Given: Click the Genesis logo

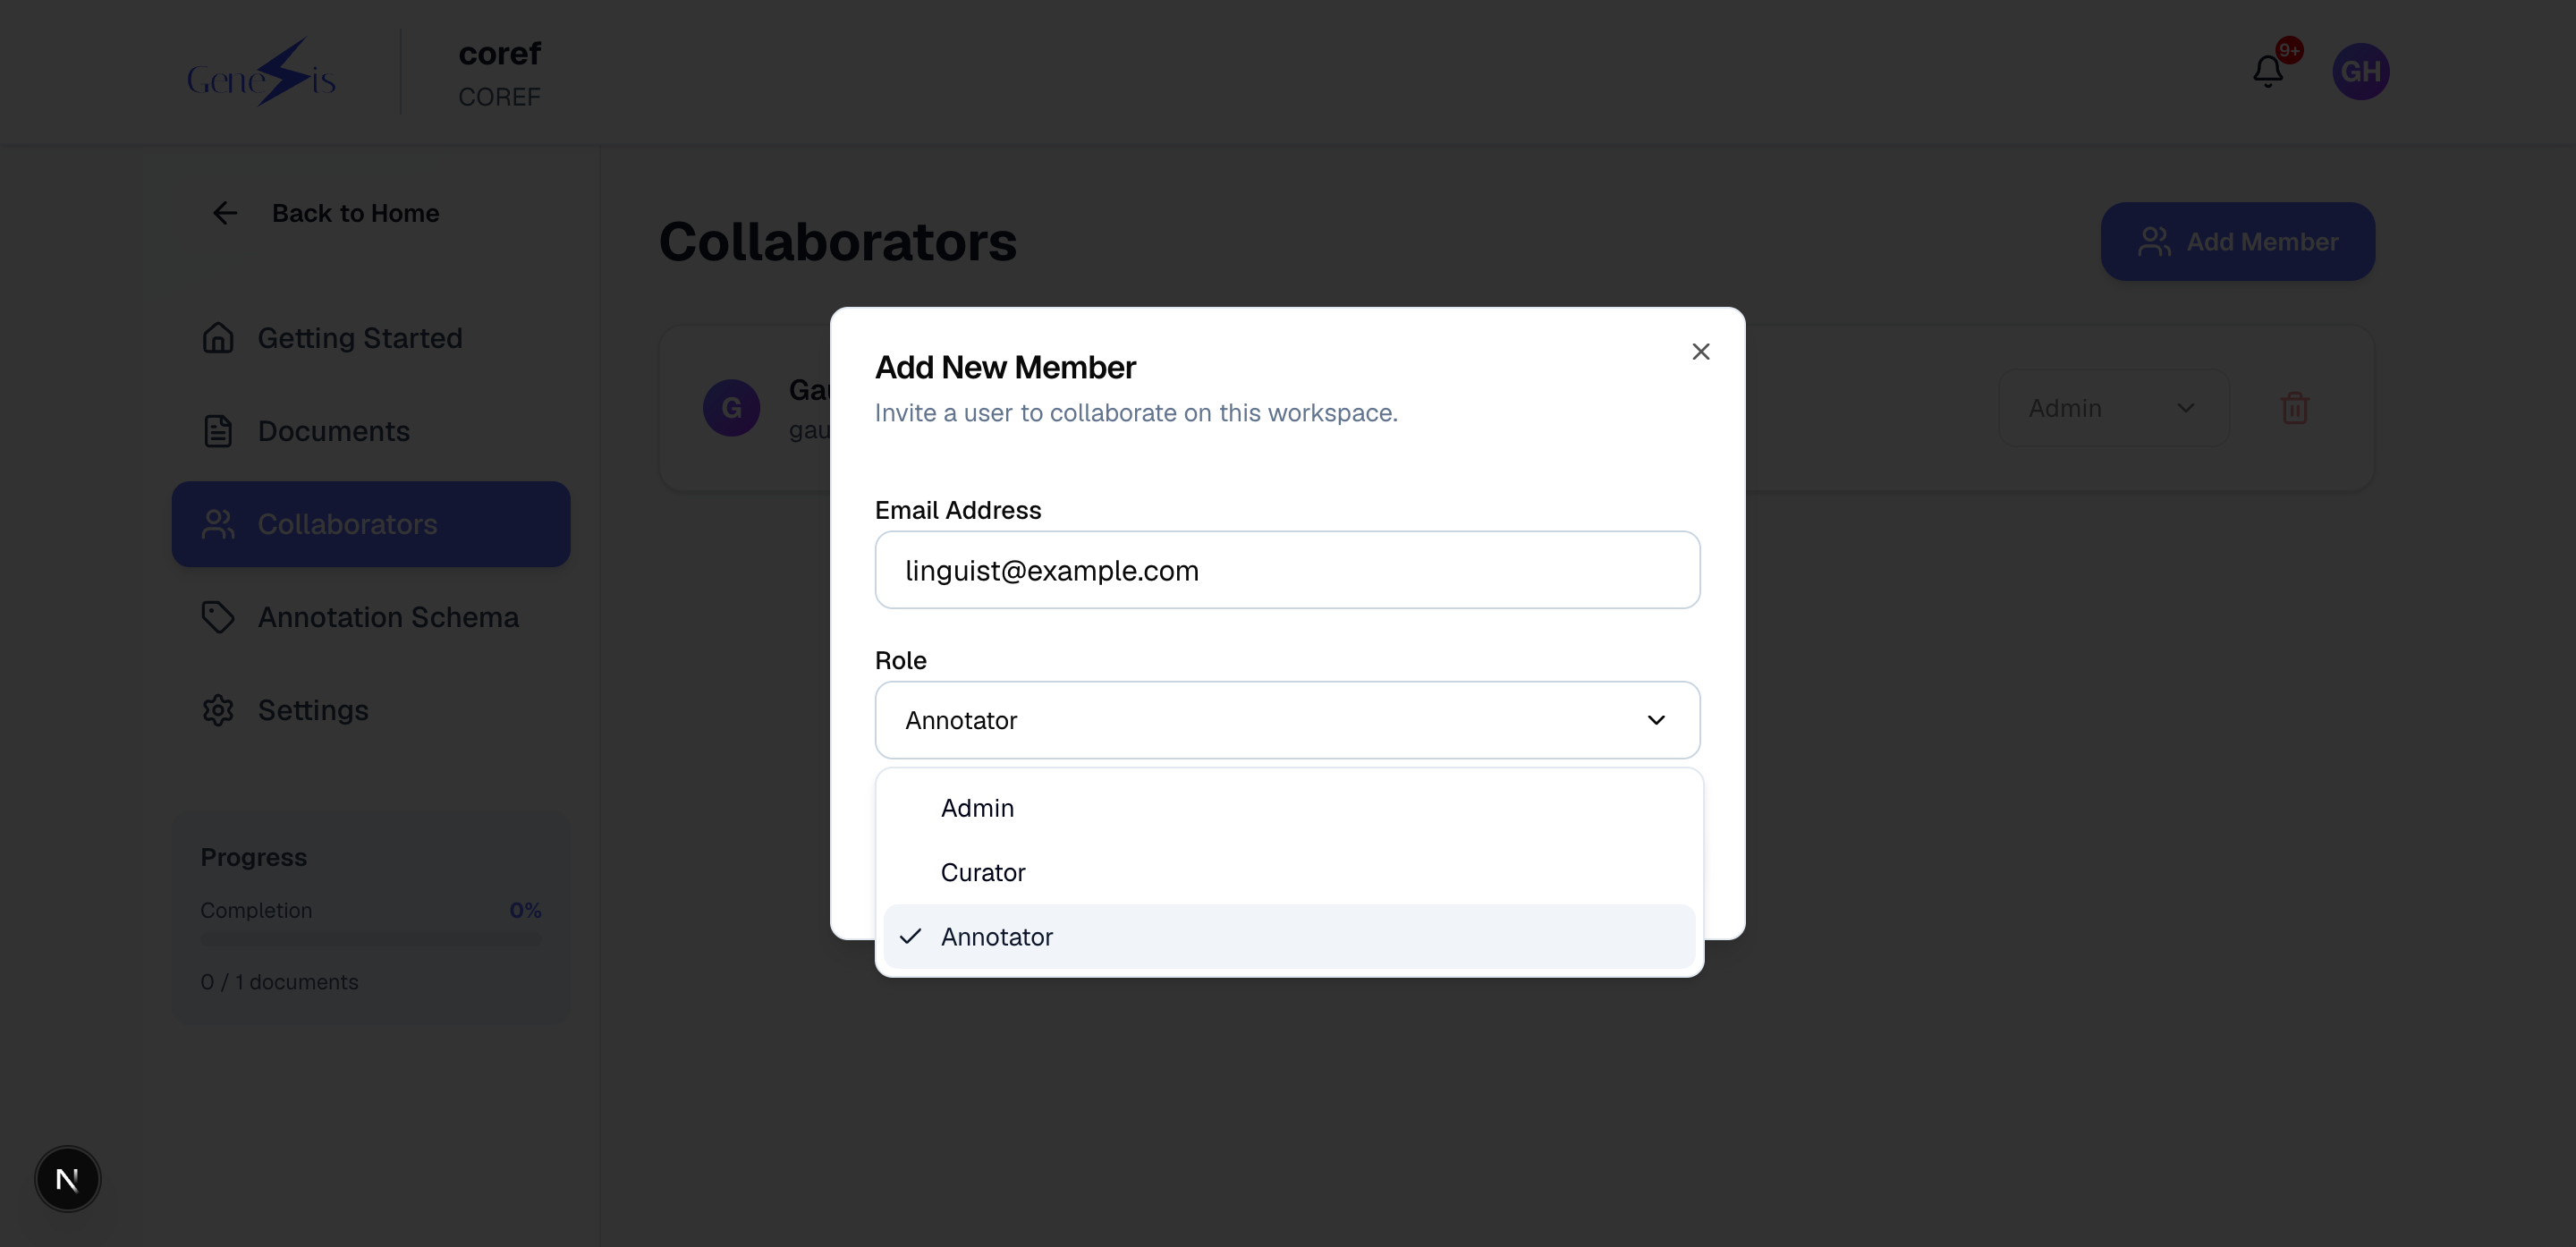Looking at the screenshot, I should 261,72.
